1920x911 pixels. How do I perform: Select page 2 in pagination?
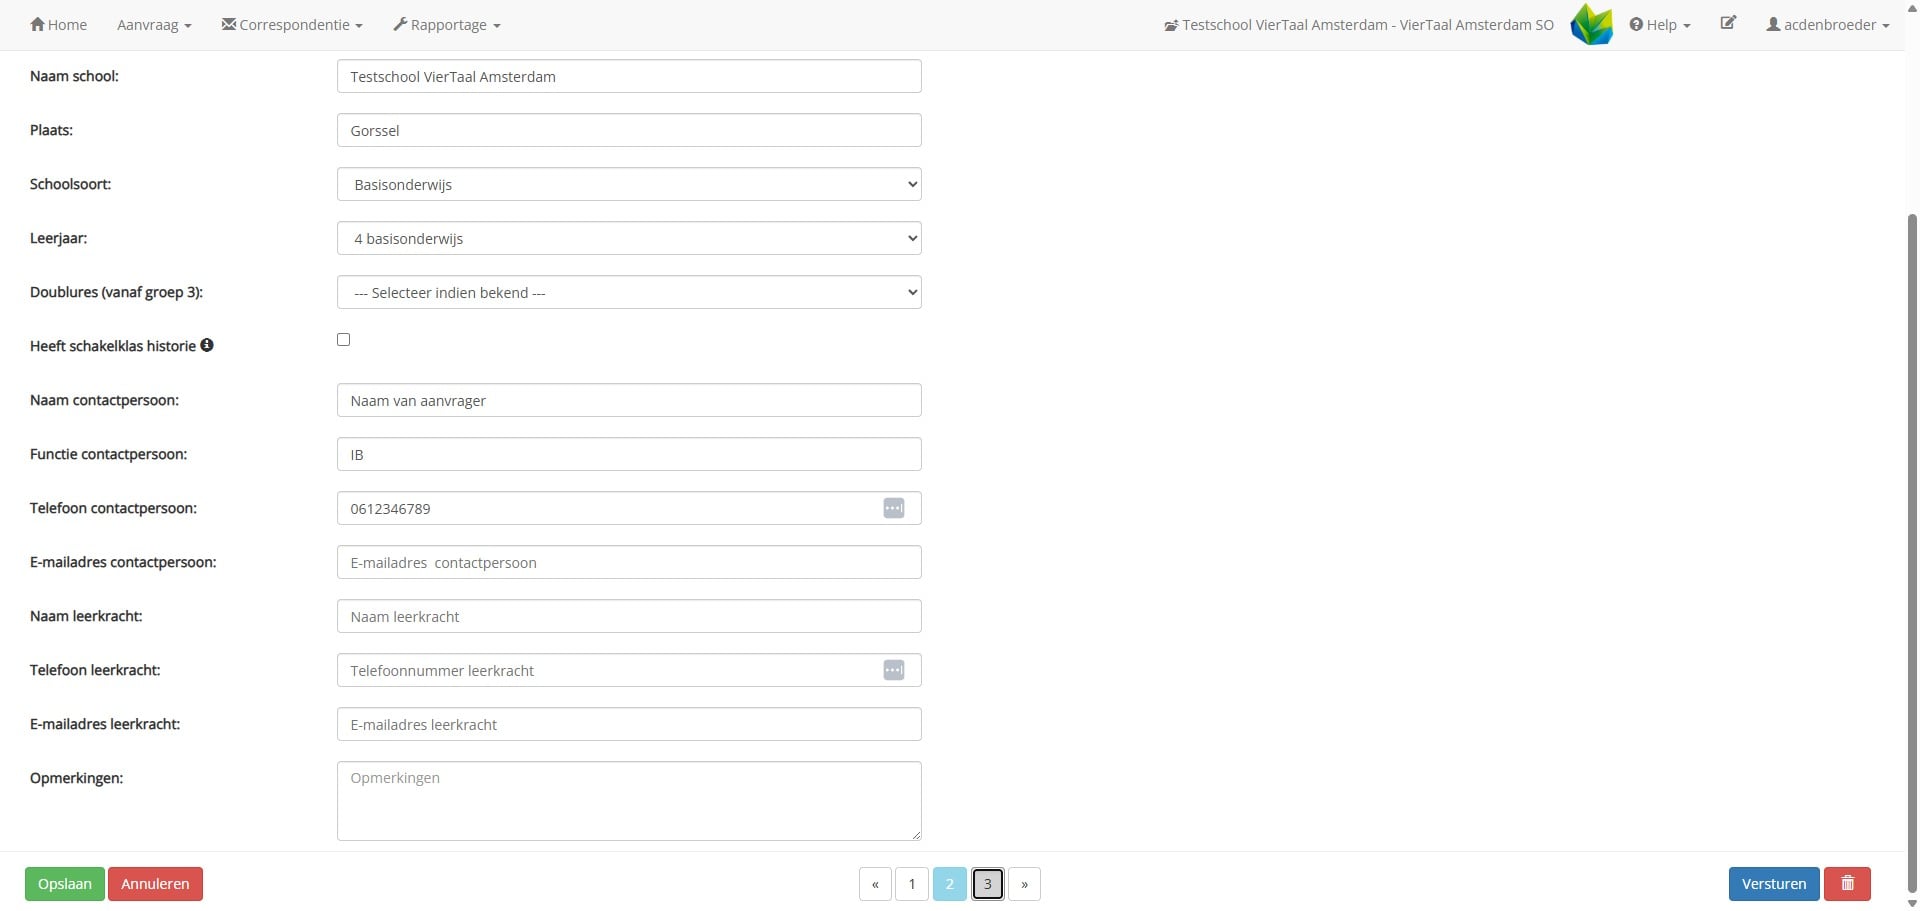pyautogui.click(x=950, y=884)
